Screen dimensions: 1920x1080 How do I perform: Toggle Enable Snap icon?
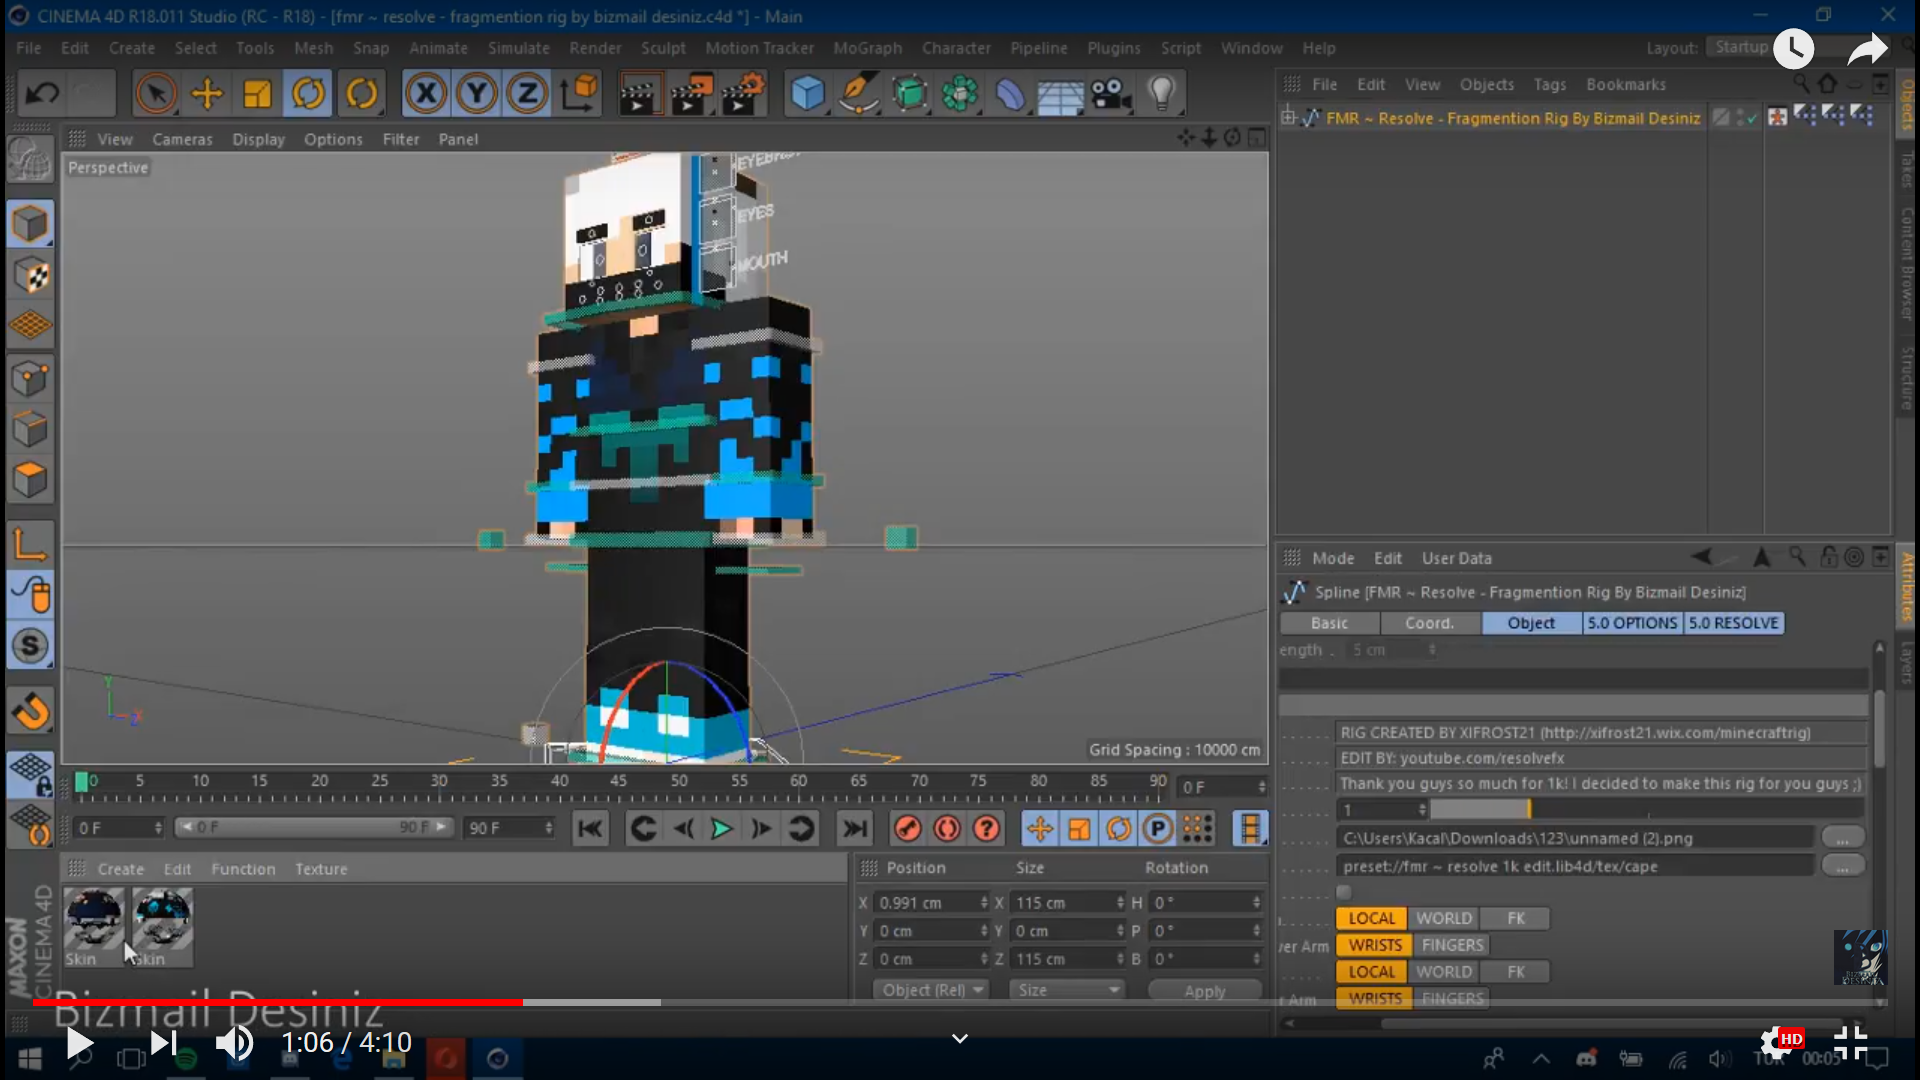[30, 647]
